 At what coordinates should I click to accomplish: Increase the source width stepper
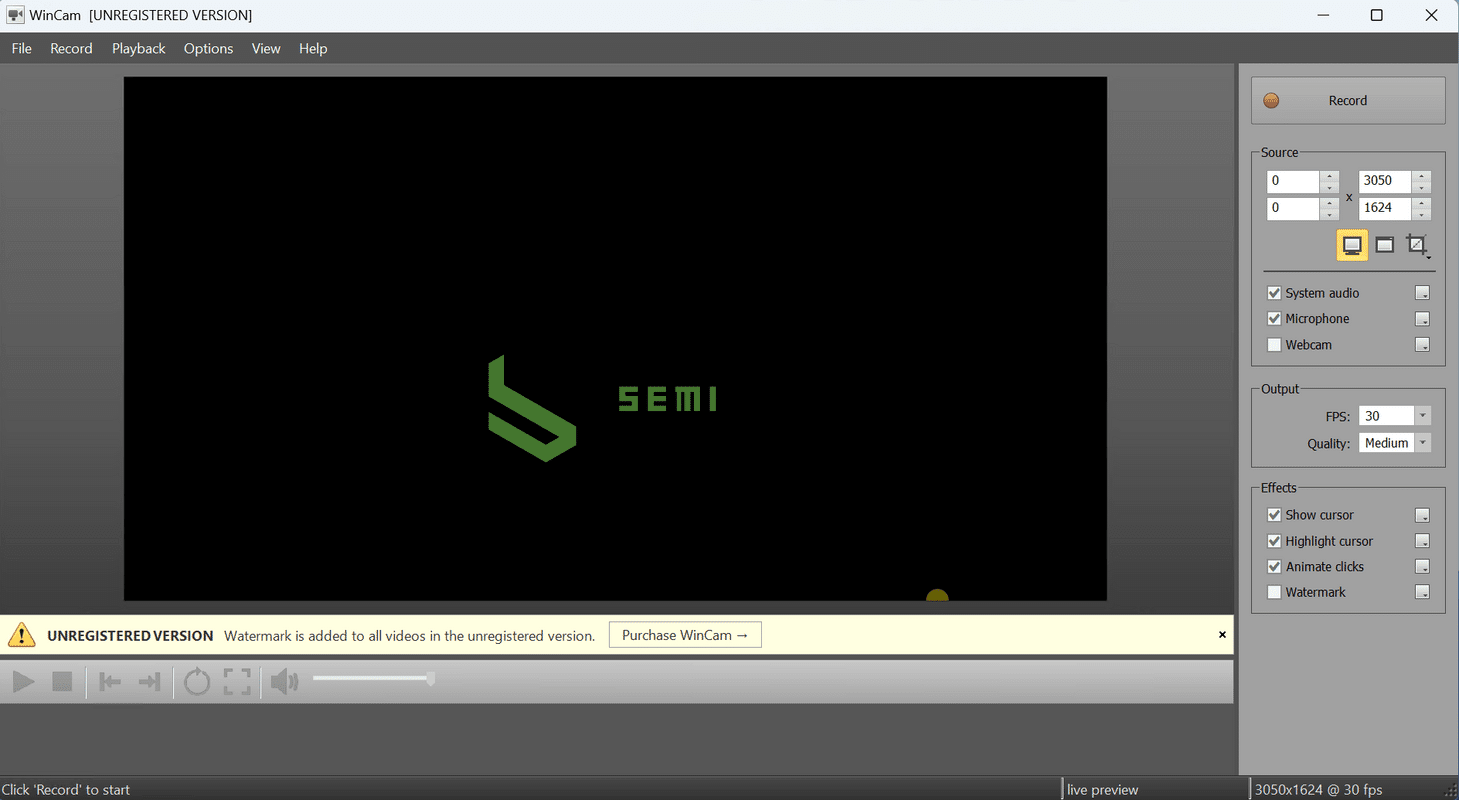coord(1422,176)
